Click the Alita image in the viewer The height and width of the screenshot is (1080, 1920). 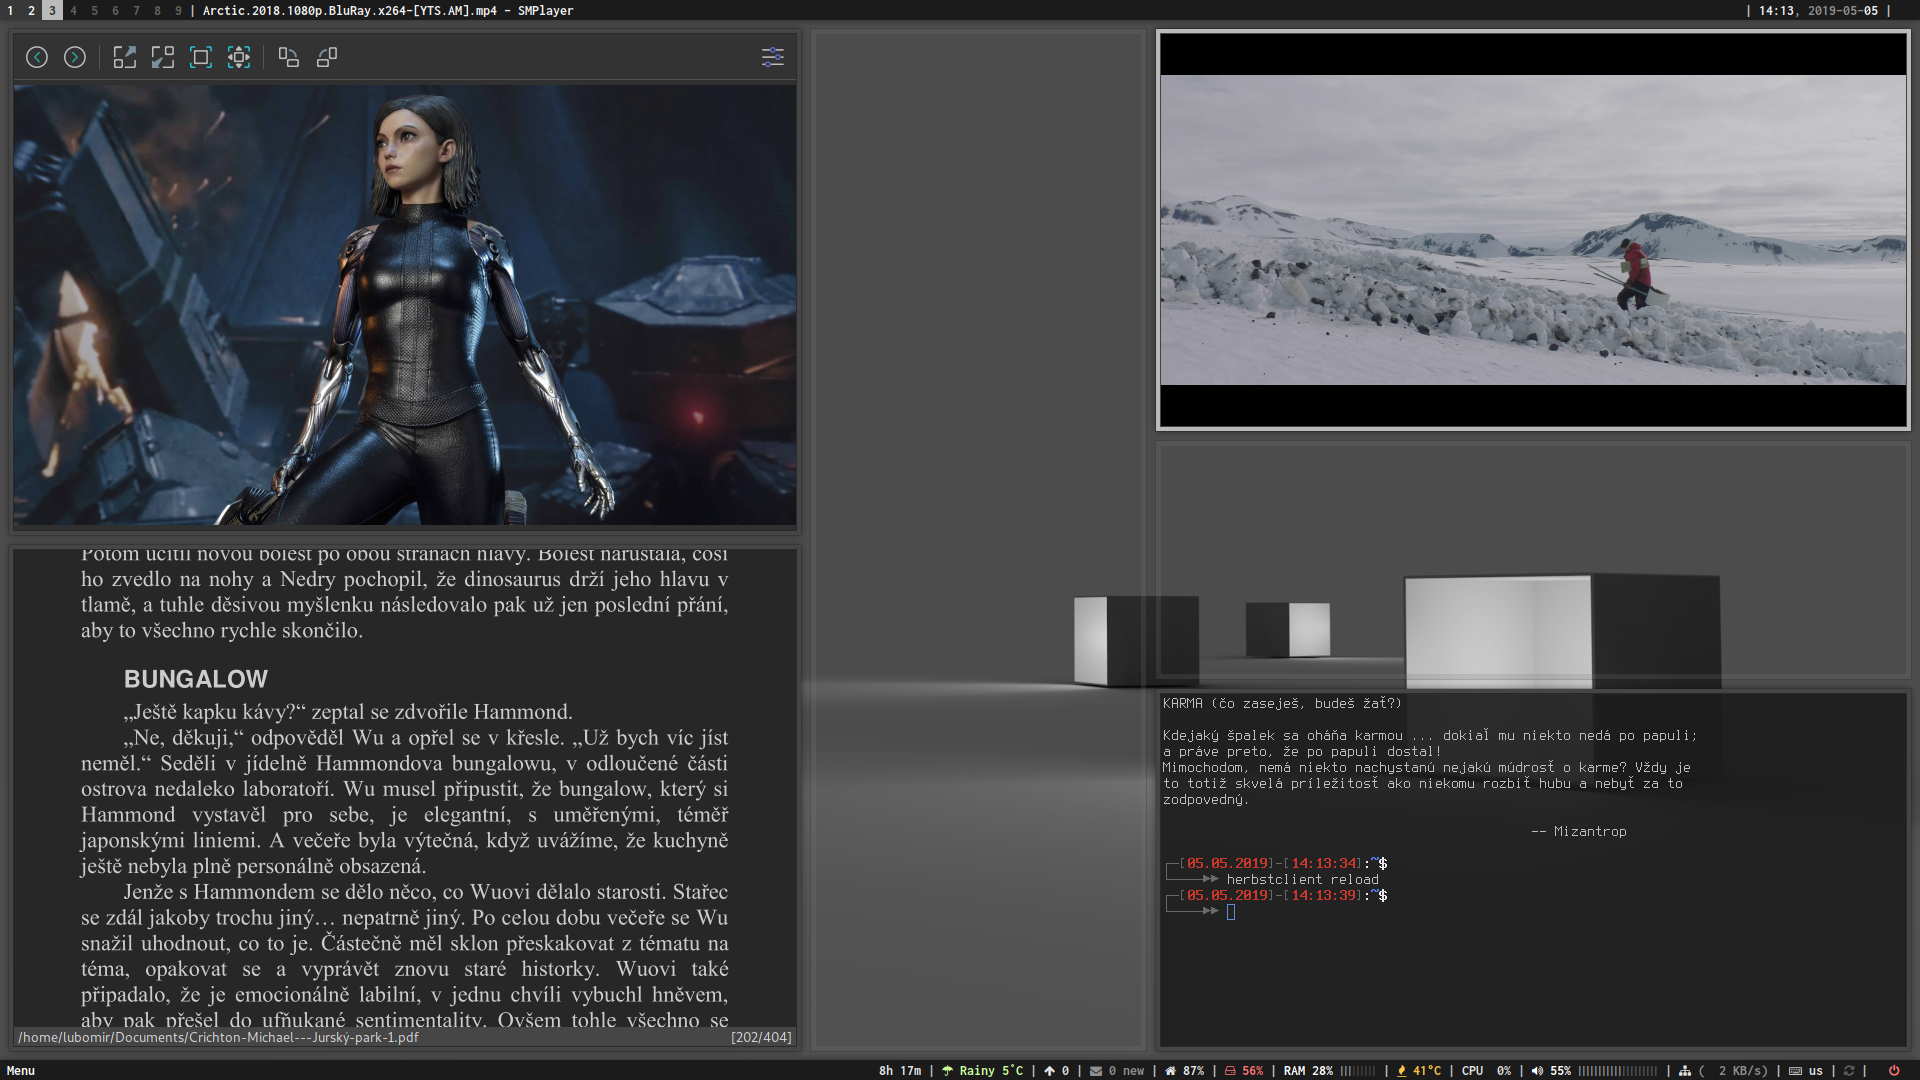tap(405, 305)
